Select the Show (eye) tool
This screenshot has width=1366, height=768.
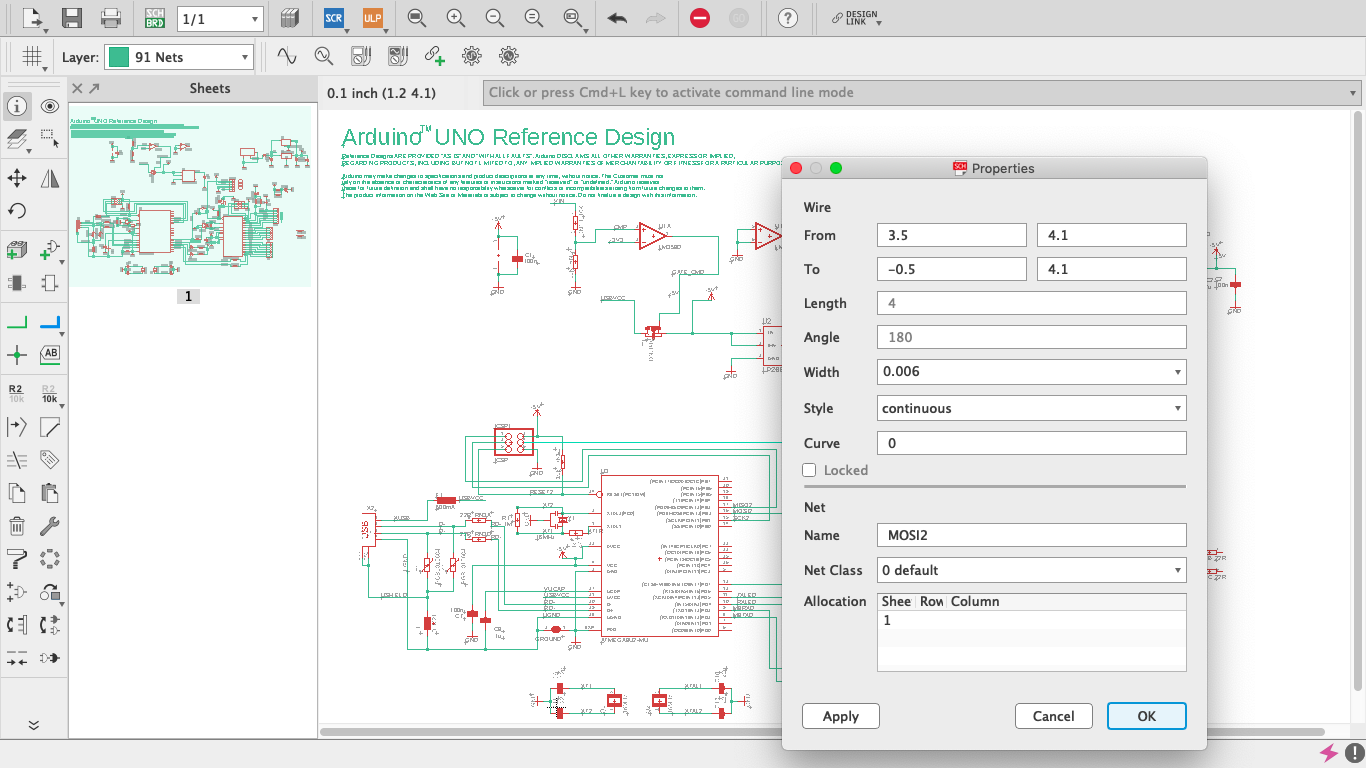[x=50, y=106]
